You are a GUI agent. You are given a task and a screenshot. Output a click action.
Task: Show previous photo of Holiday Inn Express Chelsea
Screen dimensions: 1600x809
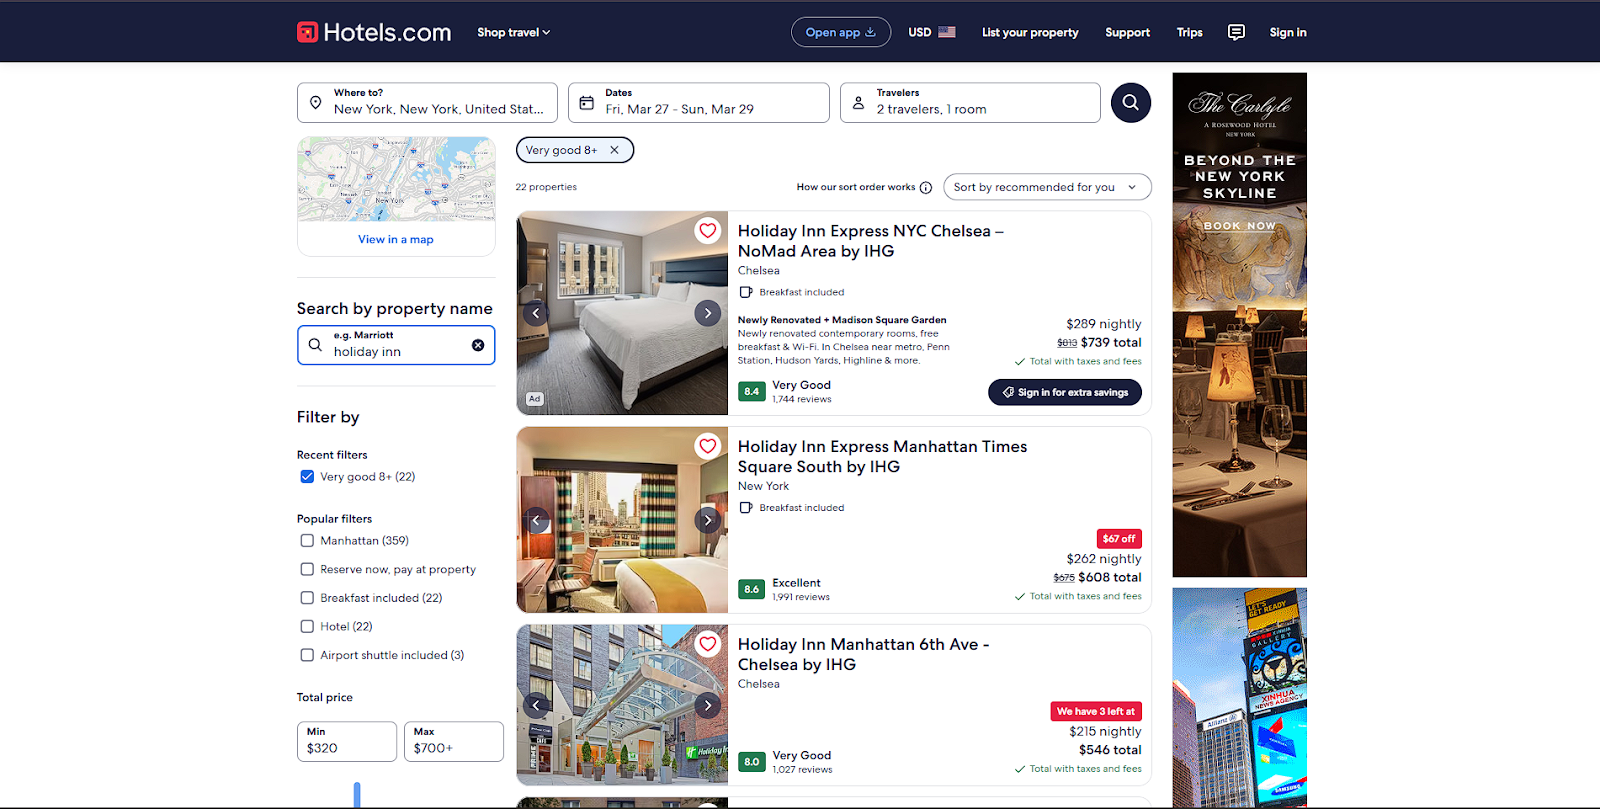[x=536, y=313]
